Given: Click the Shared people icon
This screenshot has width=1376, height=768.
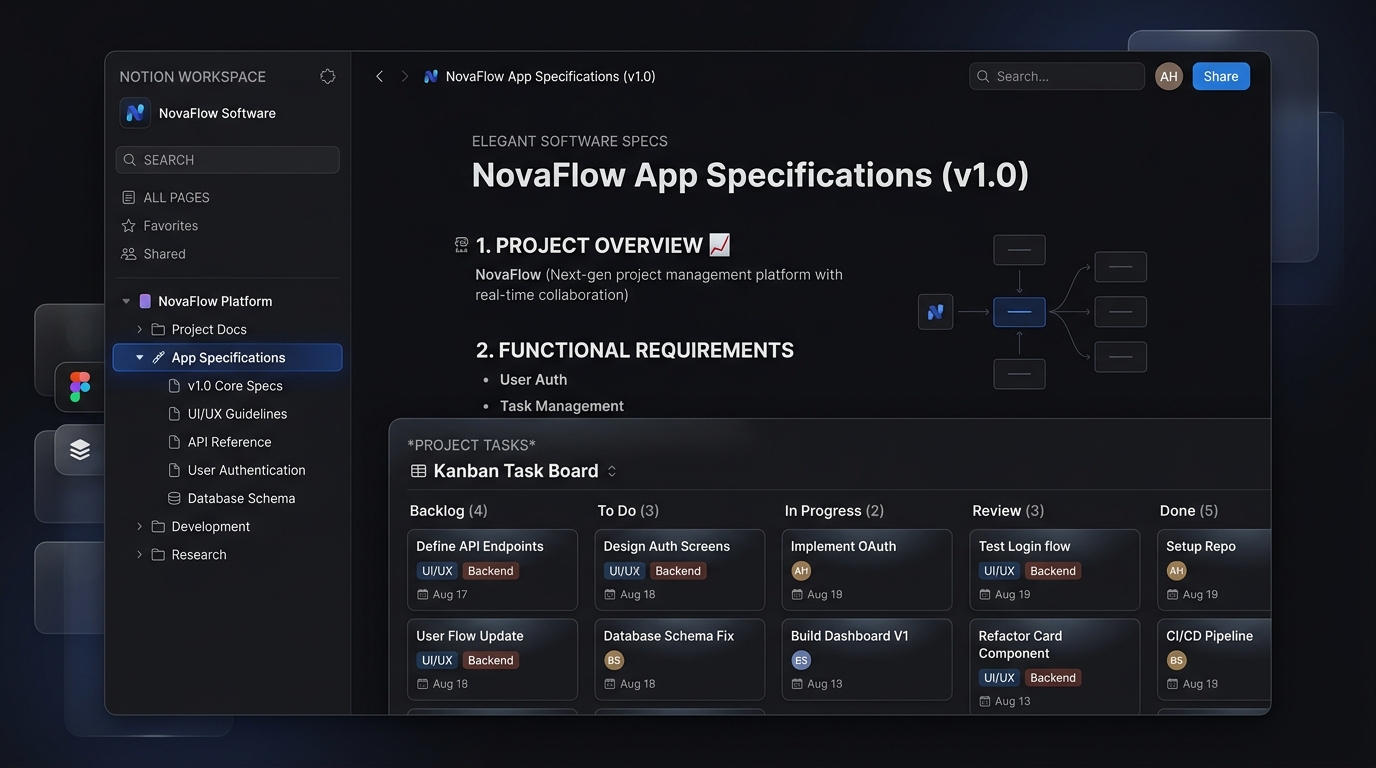Looking at the screenshot, I should 128,254.
